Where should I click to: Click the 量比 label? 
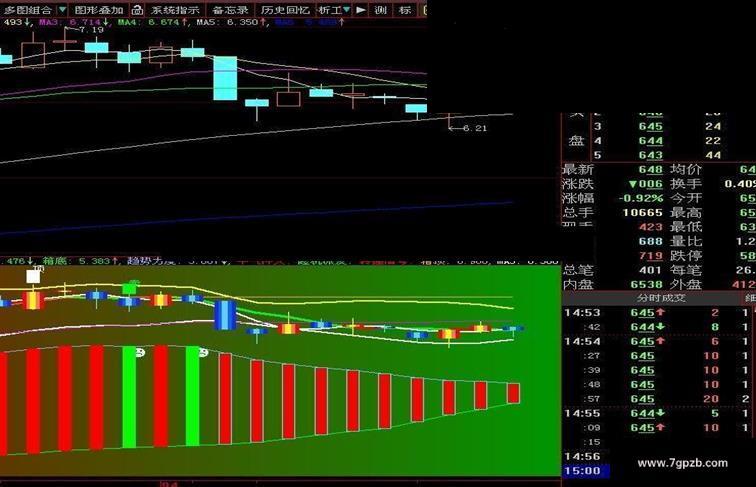[x=686, y=241]
